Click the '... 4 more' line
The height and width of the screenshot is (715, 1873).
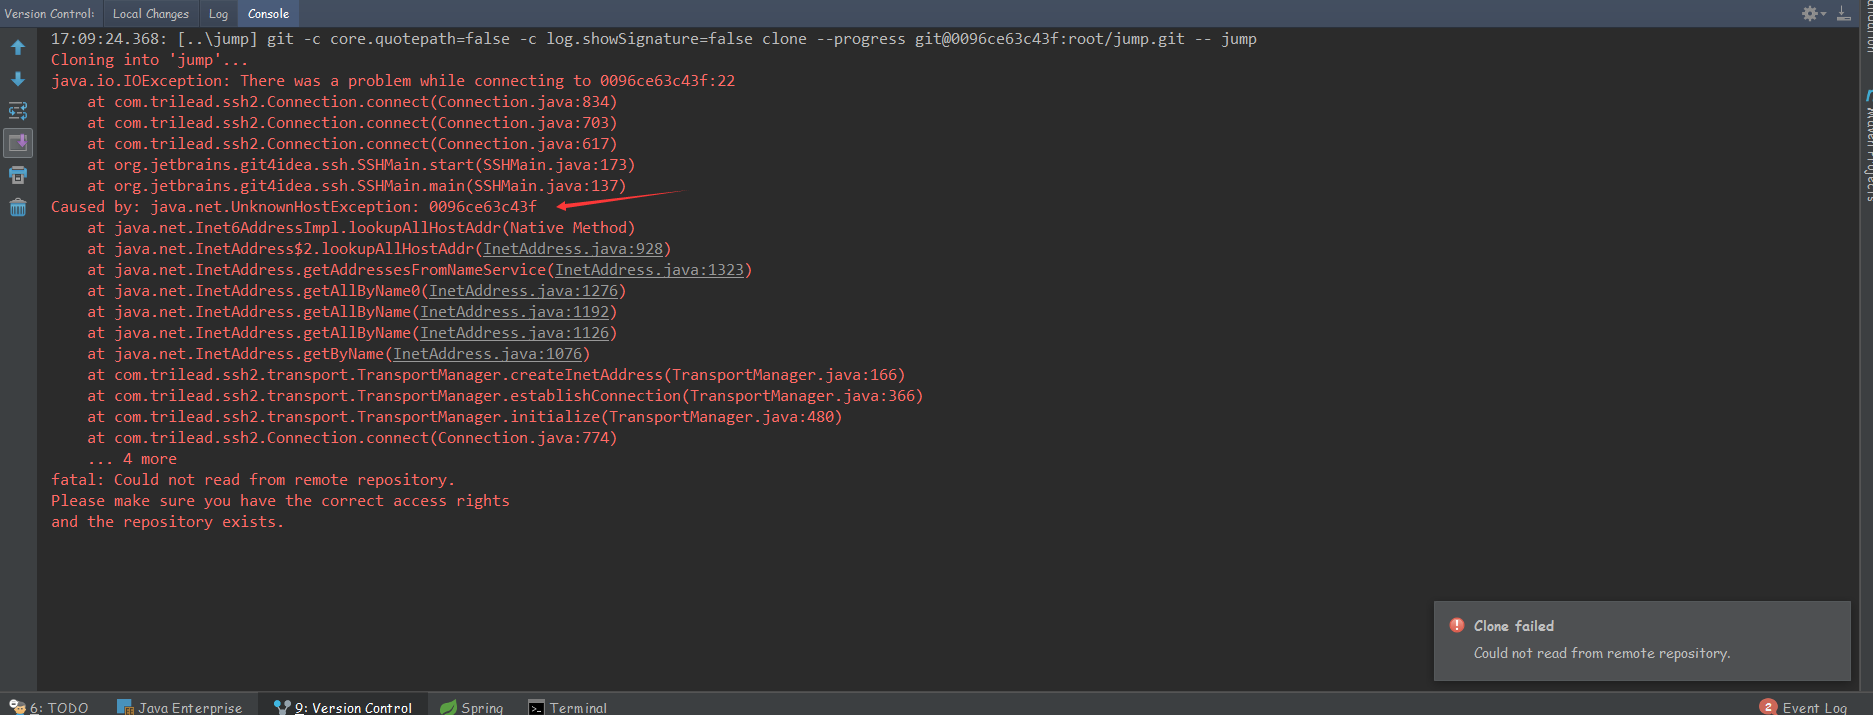coord(132,459)
